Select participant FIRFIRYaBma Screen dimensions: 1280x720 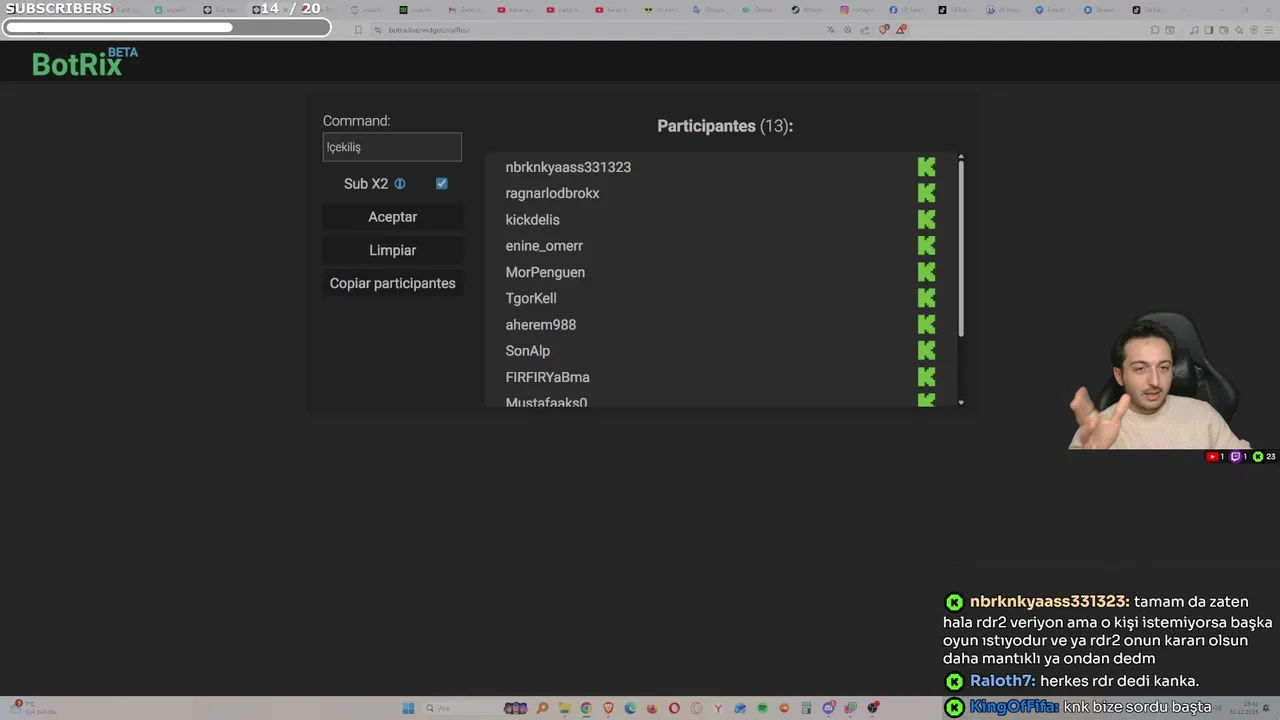547,377
